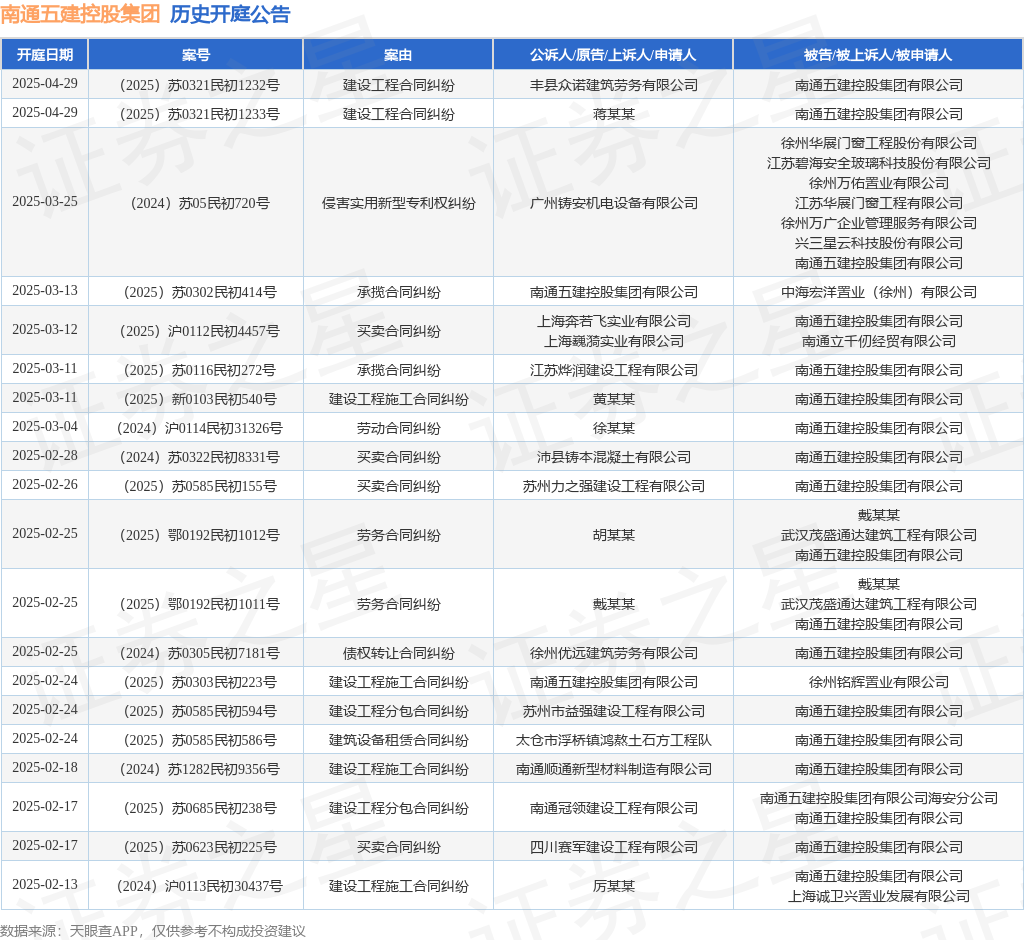
Task: Click the date 2025-02-26
Action: coord(44,484)
